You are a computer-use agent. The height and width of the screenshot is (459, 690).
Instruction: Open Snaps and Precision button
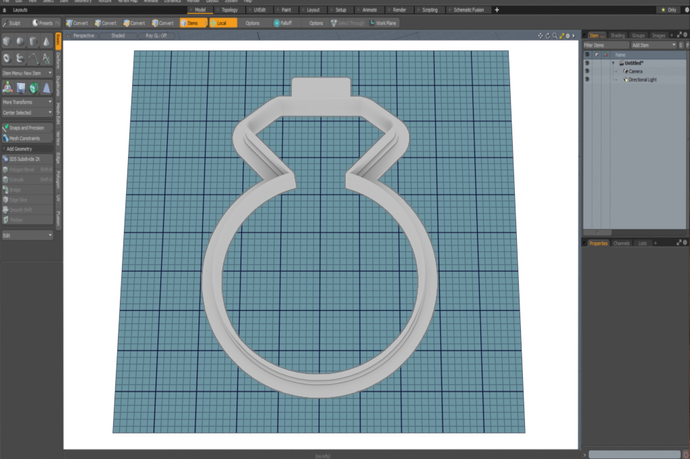click(27, 128)
